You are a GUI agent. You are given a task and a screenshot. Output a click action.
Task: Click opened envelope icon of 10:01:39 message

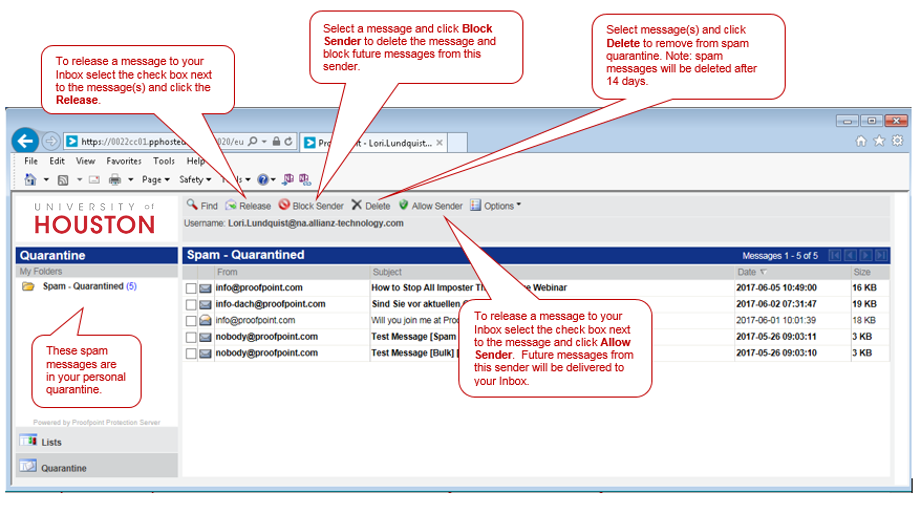pos(205,320)
